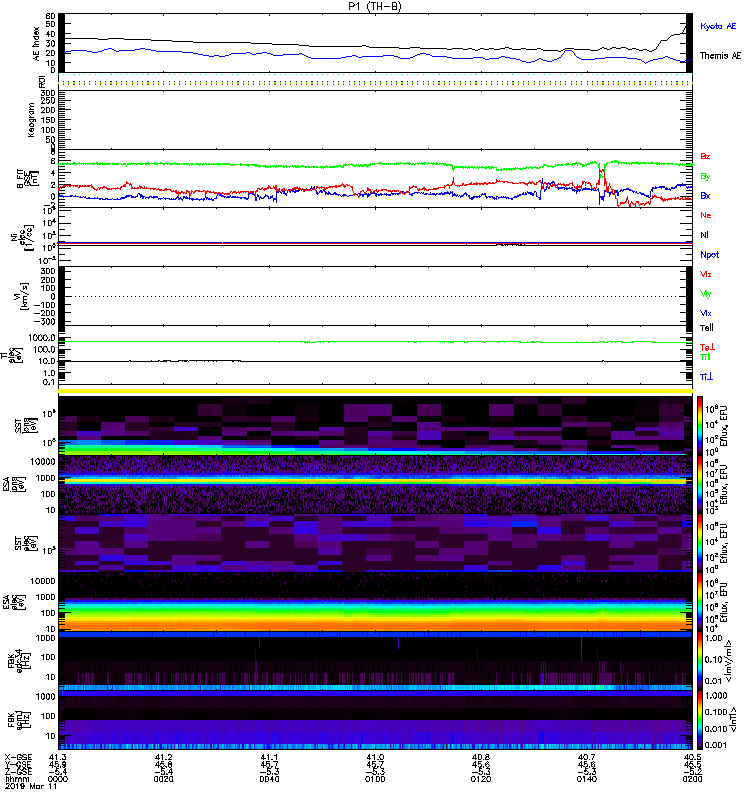Click the Ti panel '1000.0' tick label
Screen dimensions: 750x800
(42, 338)
